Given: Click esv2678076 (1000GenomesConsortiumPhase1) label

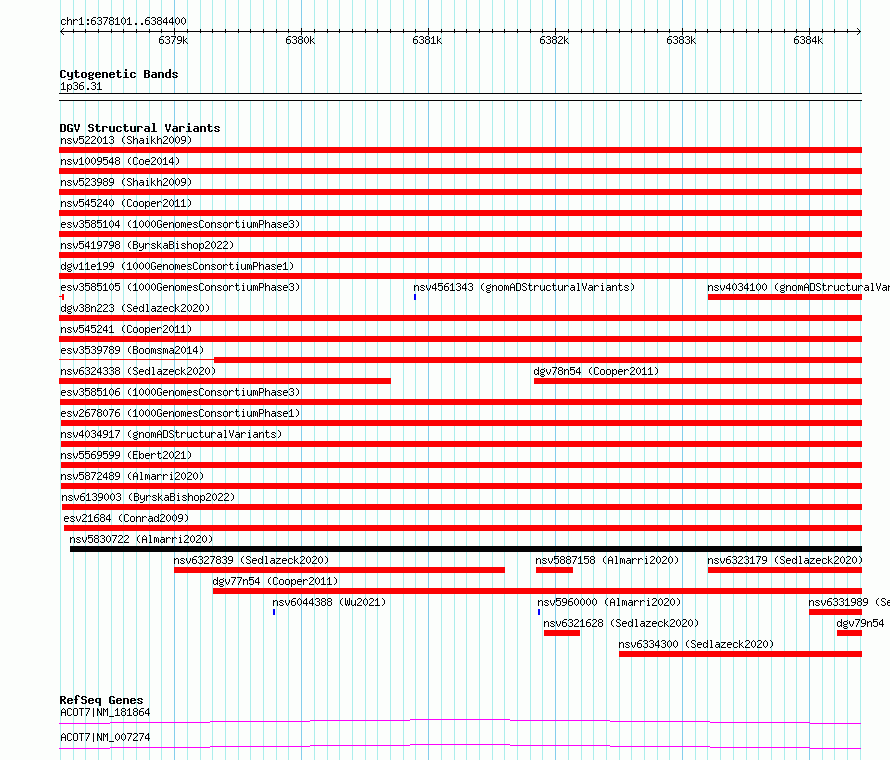Looking at the screenshot, I should (x=180, y=413).
